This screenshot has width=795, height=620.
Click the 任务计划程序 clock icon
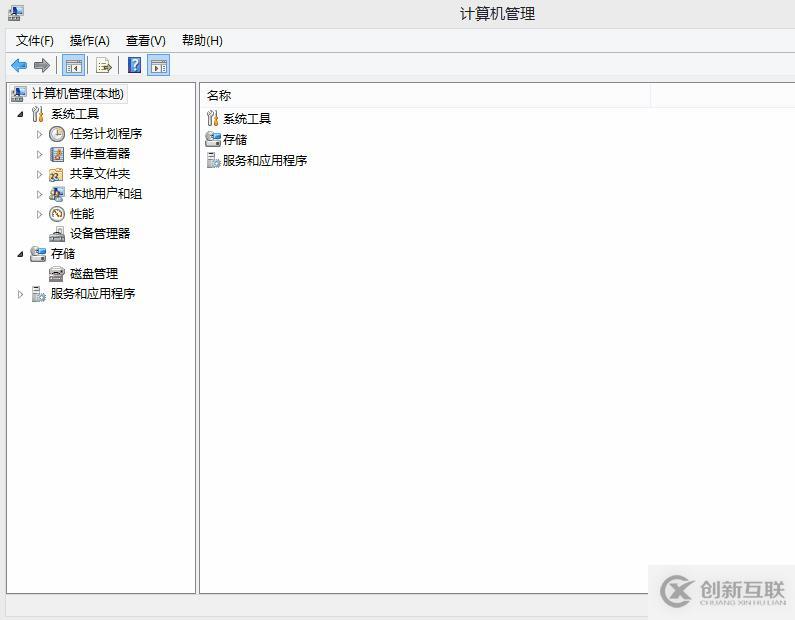click(57, 134)
